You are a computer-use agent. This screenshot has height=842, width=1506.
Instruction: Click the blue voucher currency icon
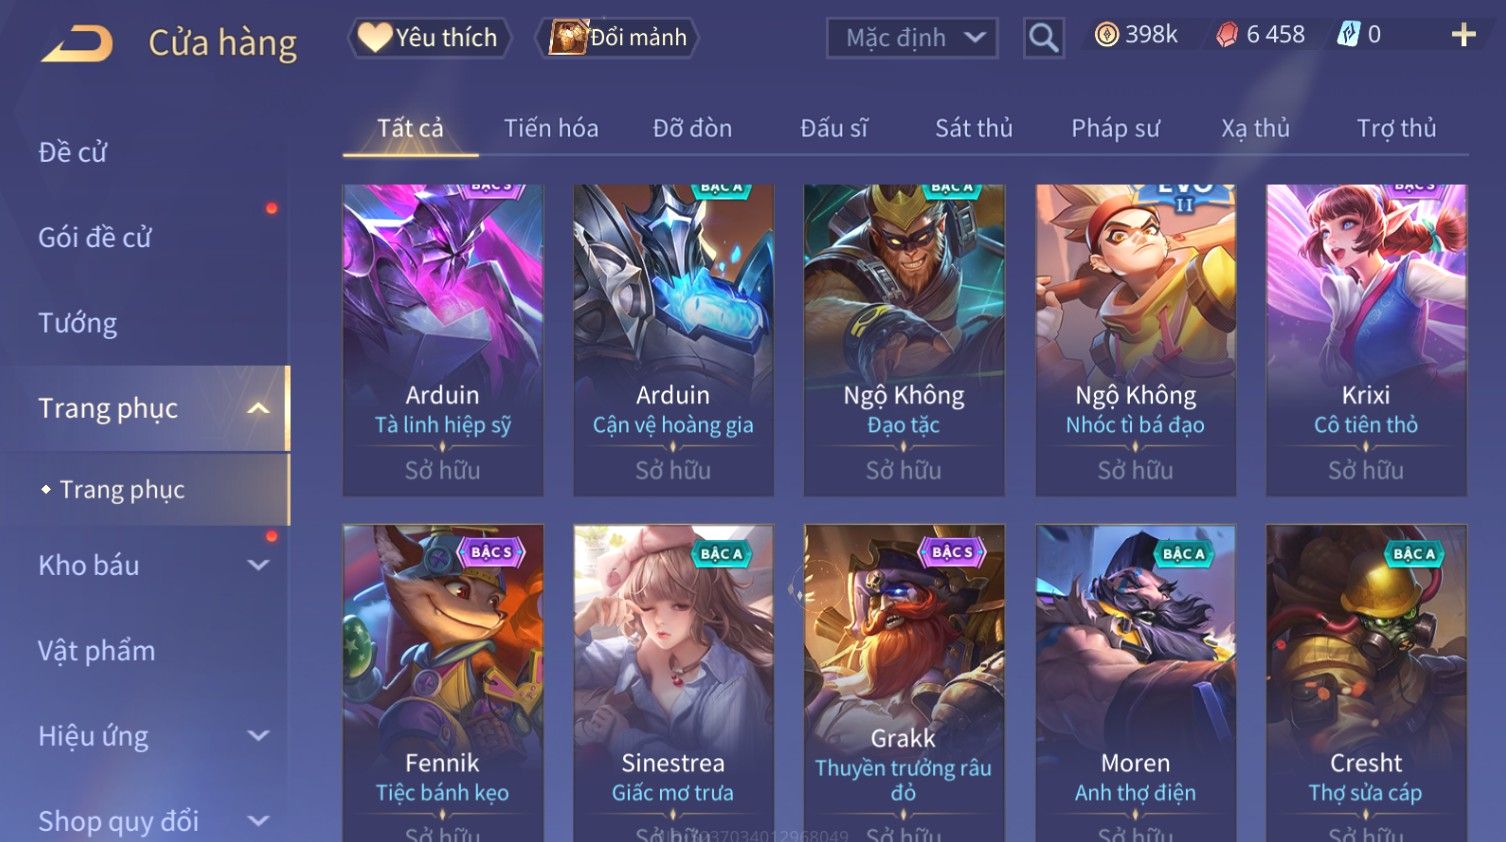[x=1348, y=35]
